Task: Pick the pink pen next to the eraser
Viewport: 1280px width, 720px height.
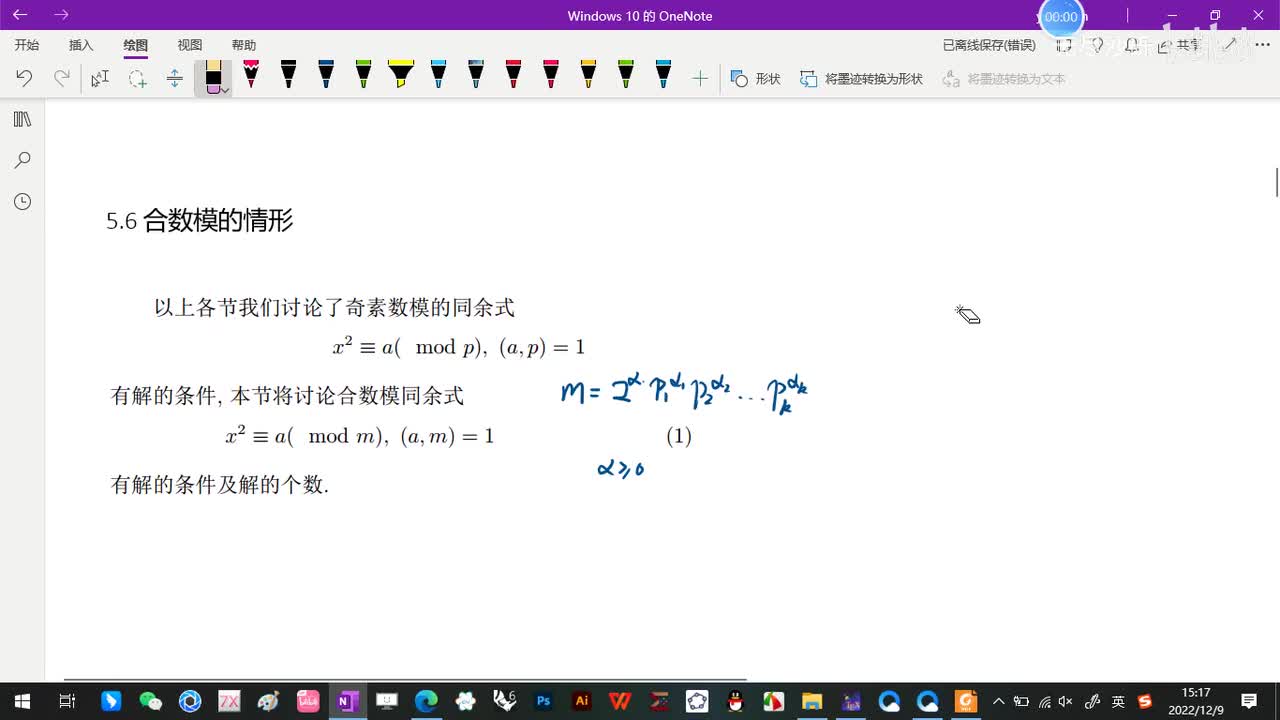Action: coord(251,75)
